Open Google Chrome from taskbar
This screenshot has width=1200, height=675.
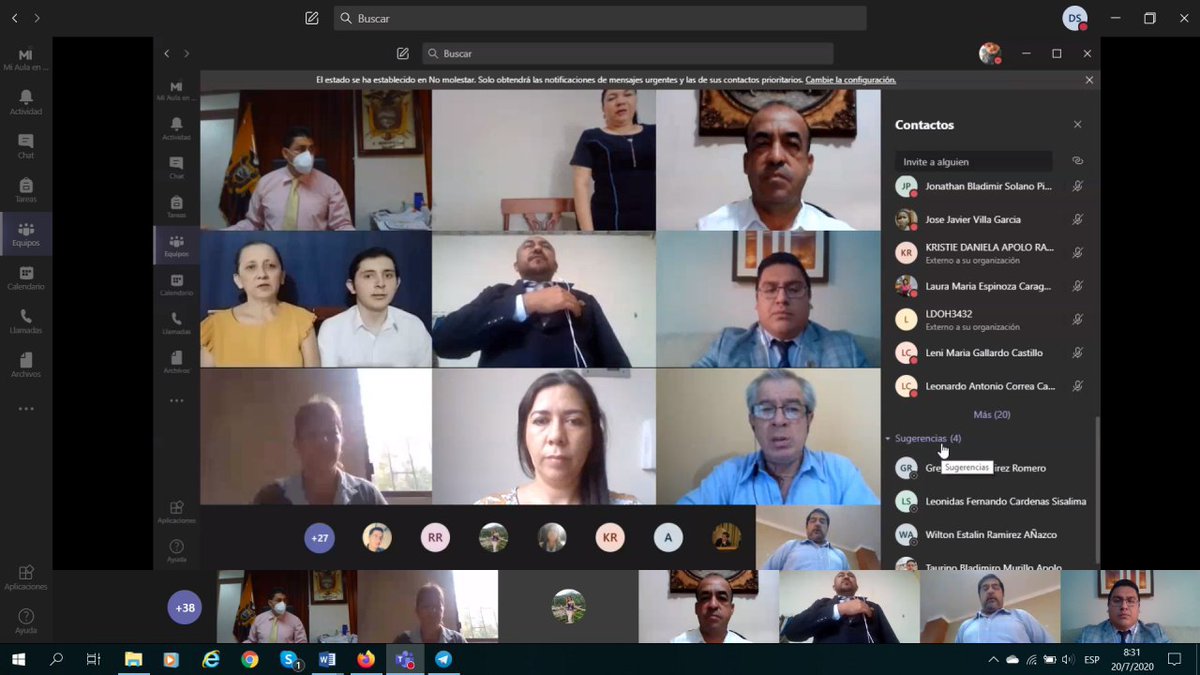(x=249, y=659)
